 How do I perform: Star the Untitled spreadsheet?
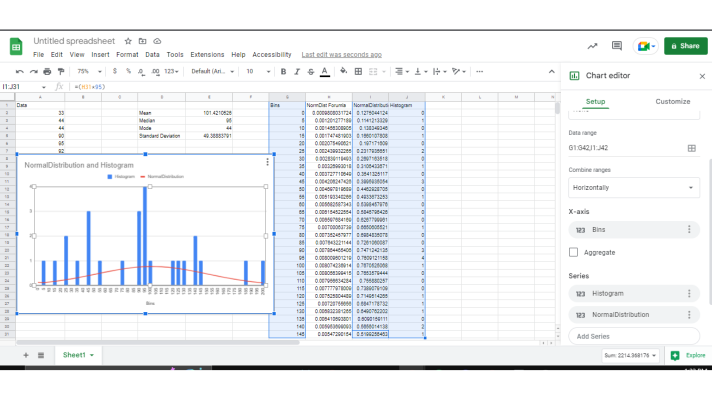point(128,41)
